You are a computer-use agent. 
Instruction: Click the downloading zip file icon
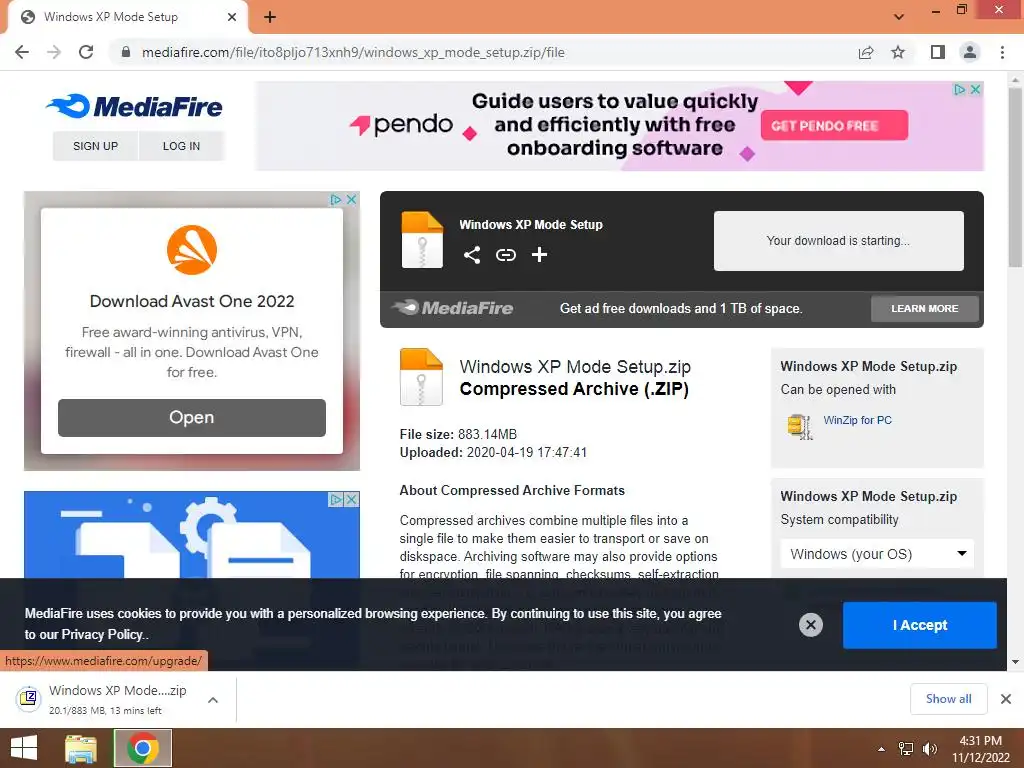click(28, 699)
